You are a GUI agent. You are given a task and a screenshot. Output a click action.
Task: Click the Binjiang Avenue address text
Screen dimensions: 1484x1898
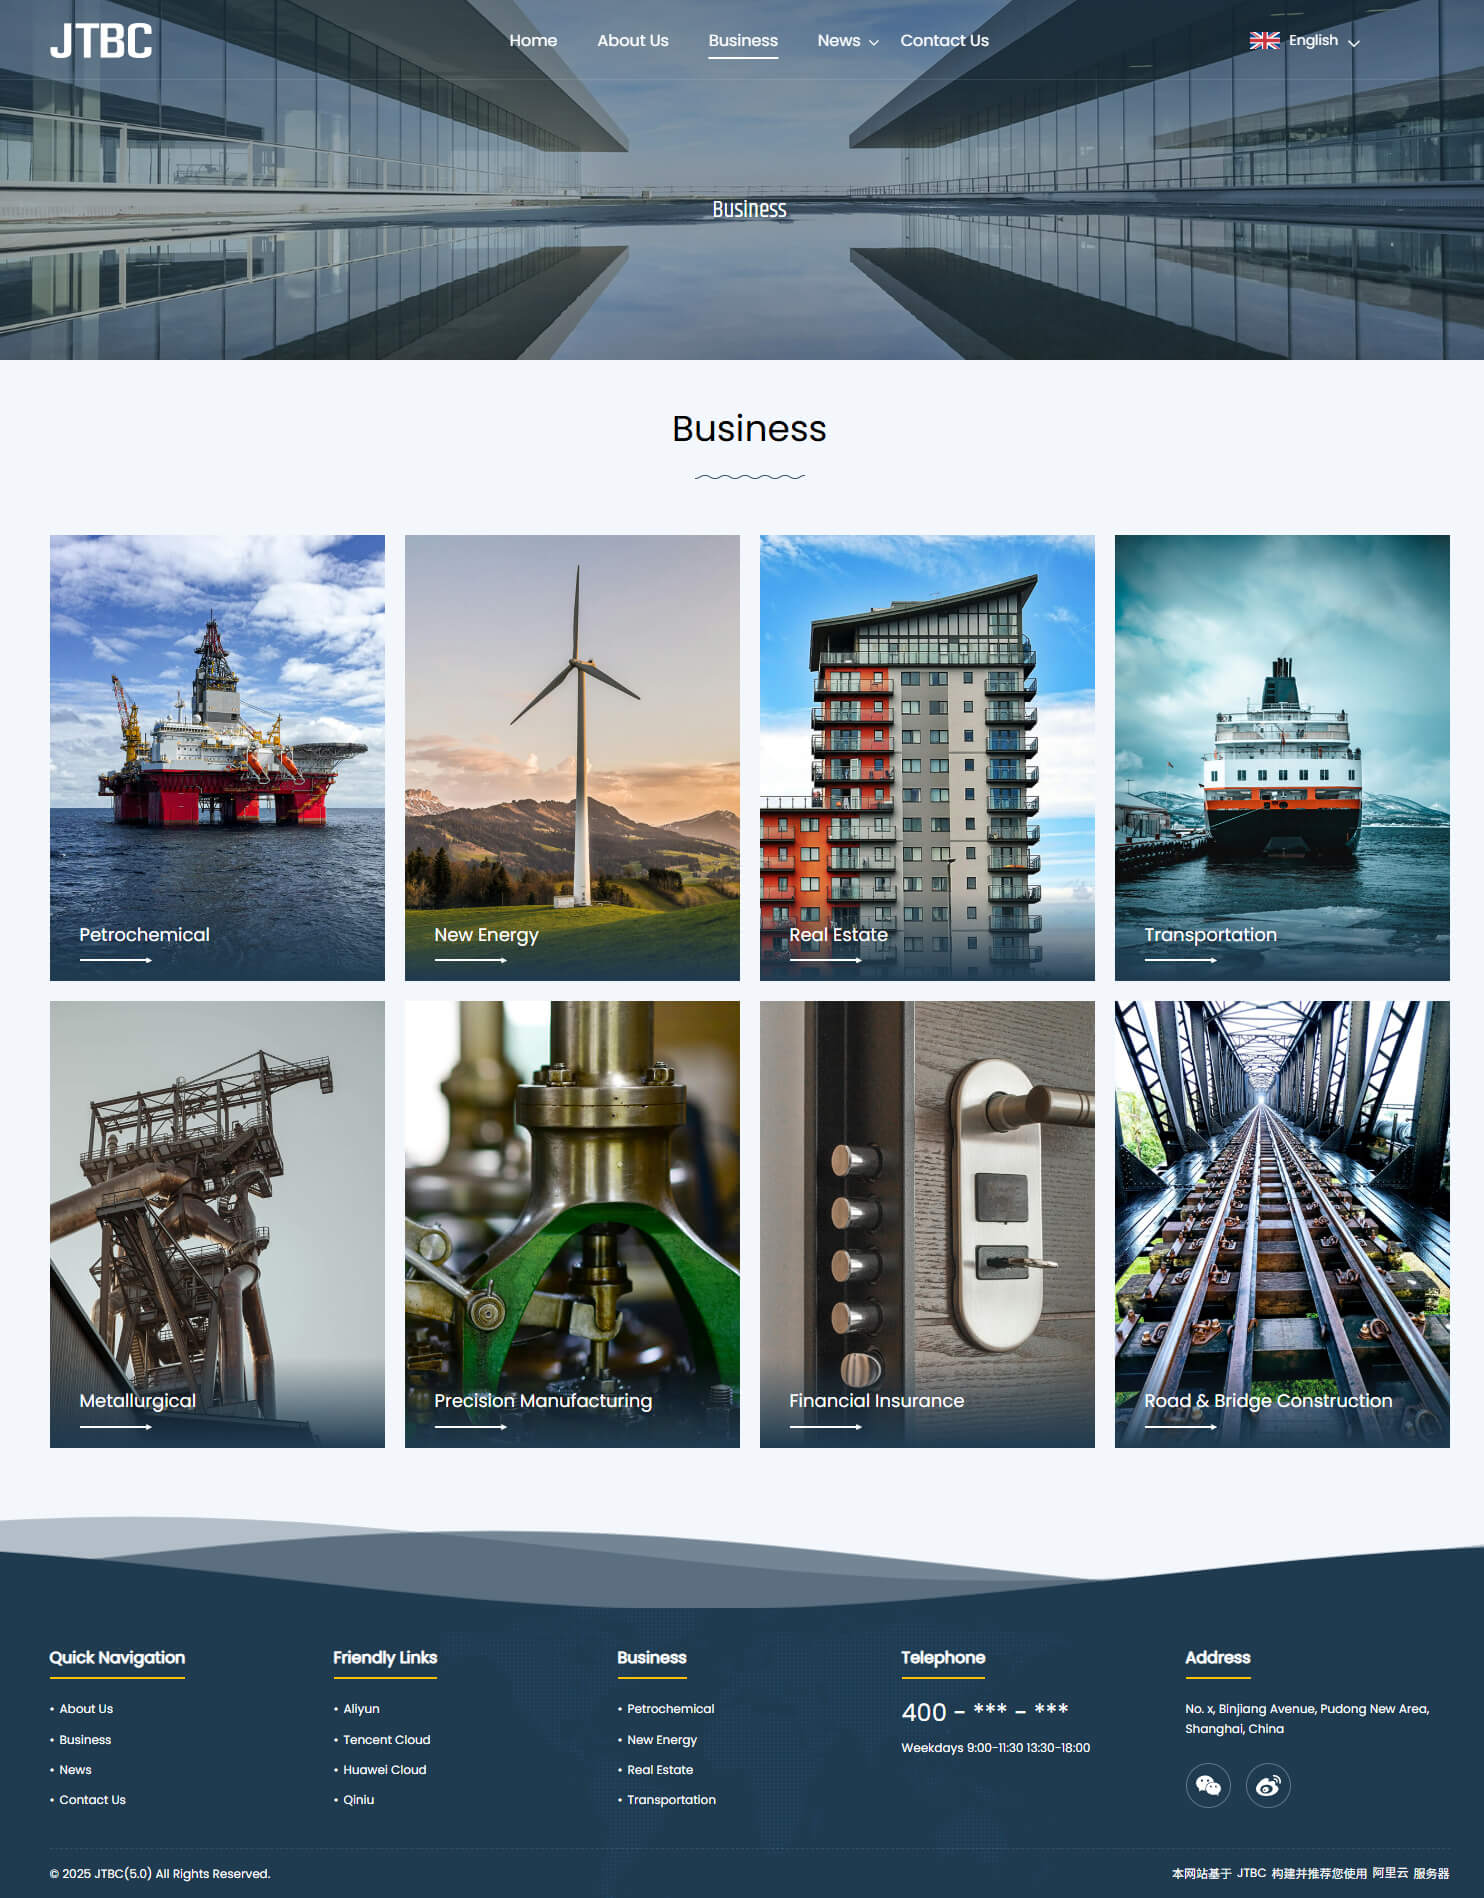1307,1719
